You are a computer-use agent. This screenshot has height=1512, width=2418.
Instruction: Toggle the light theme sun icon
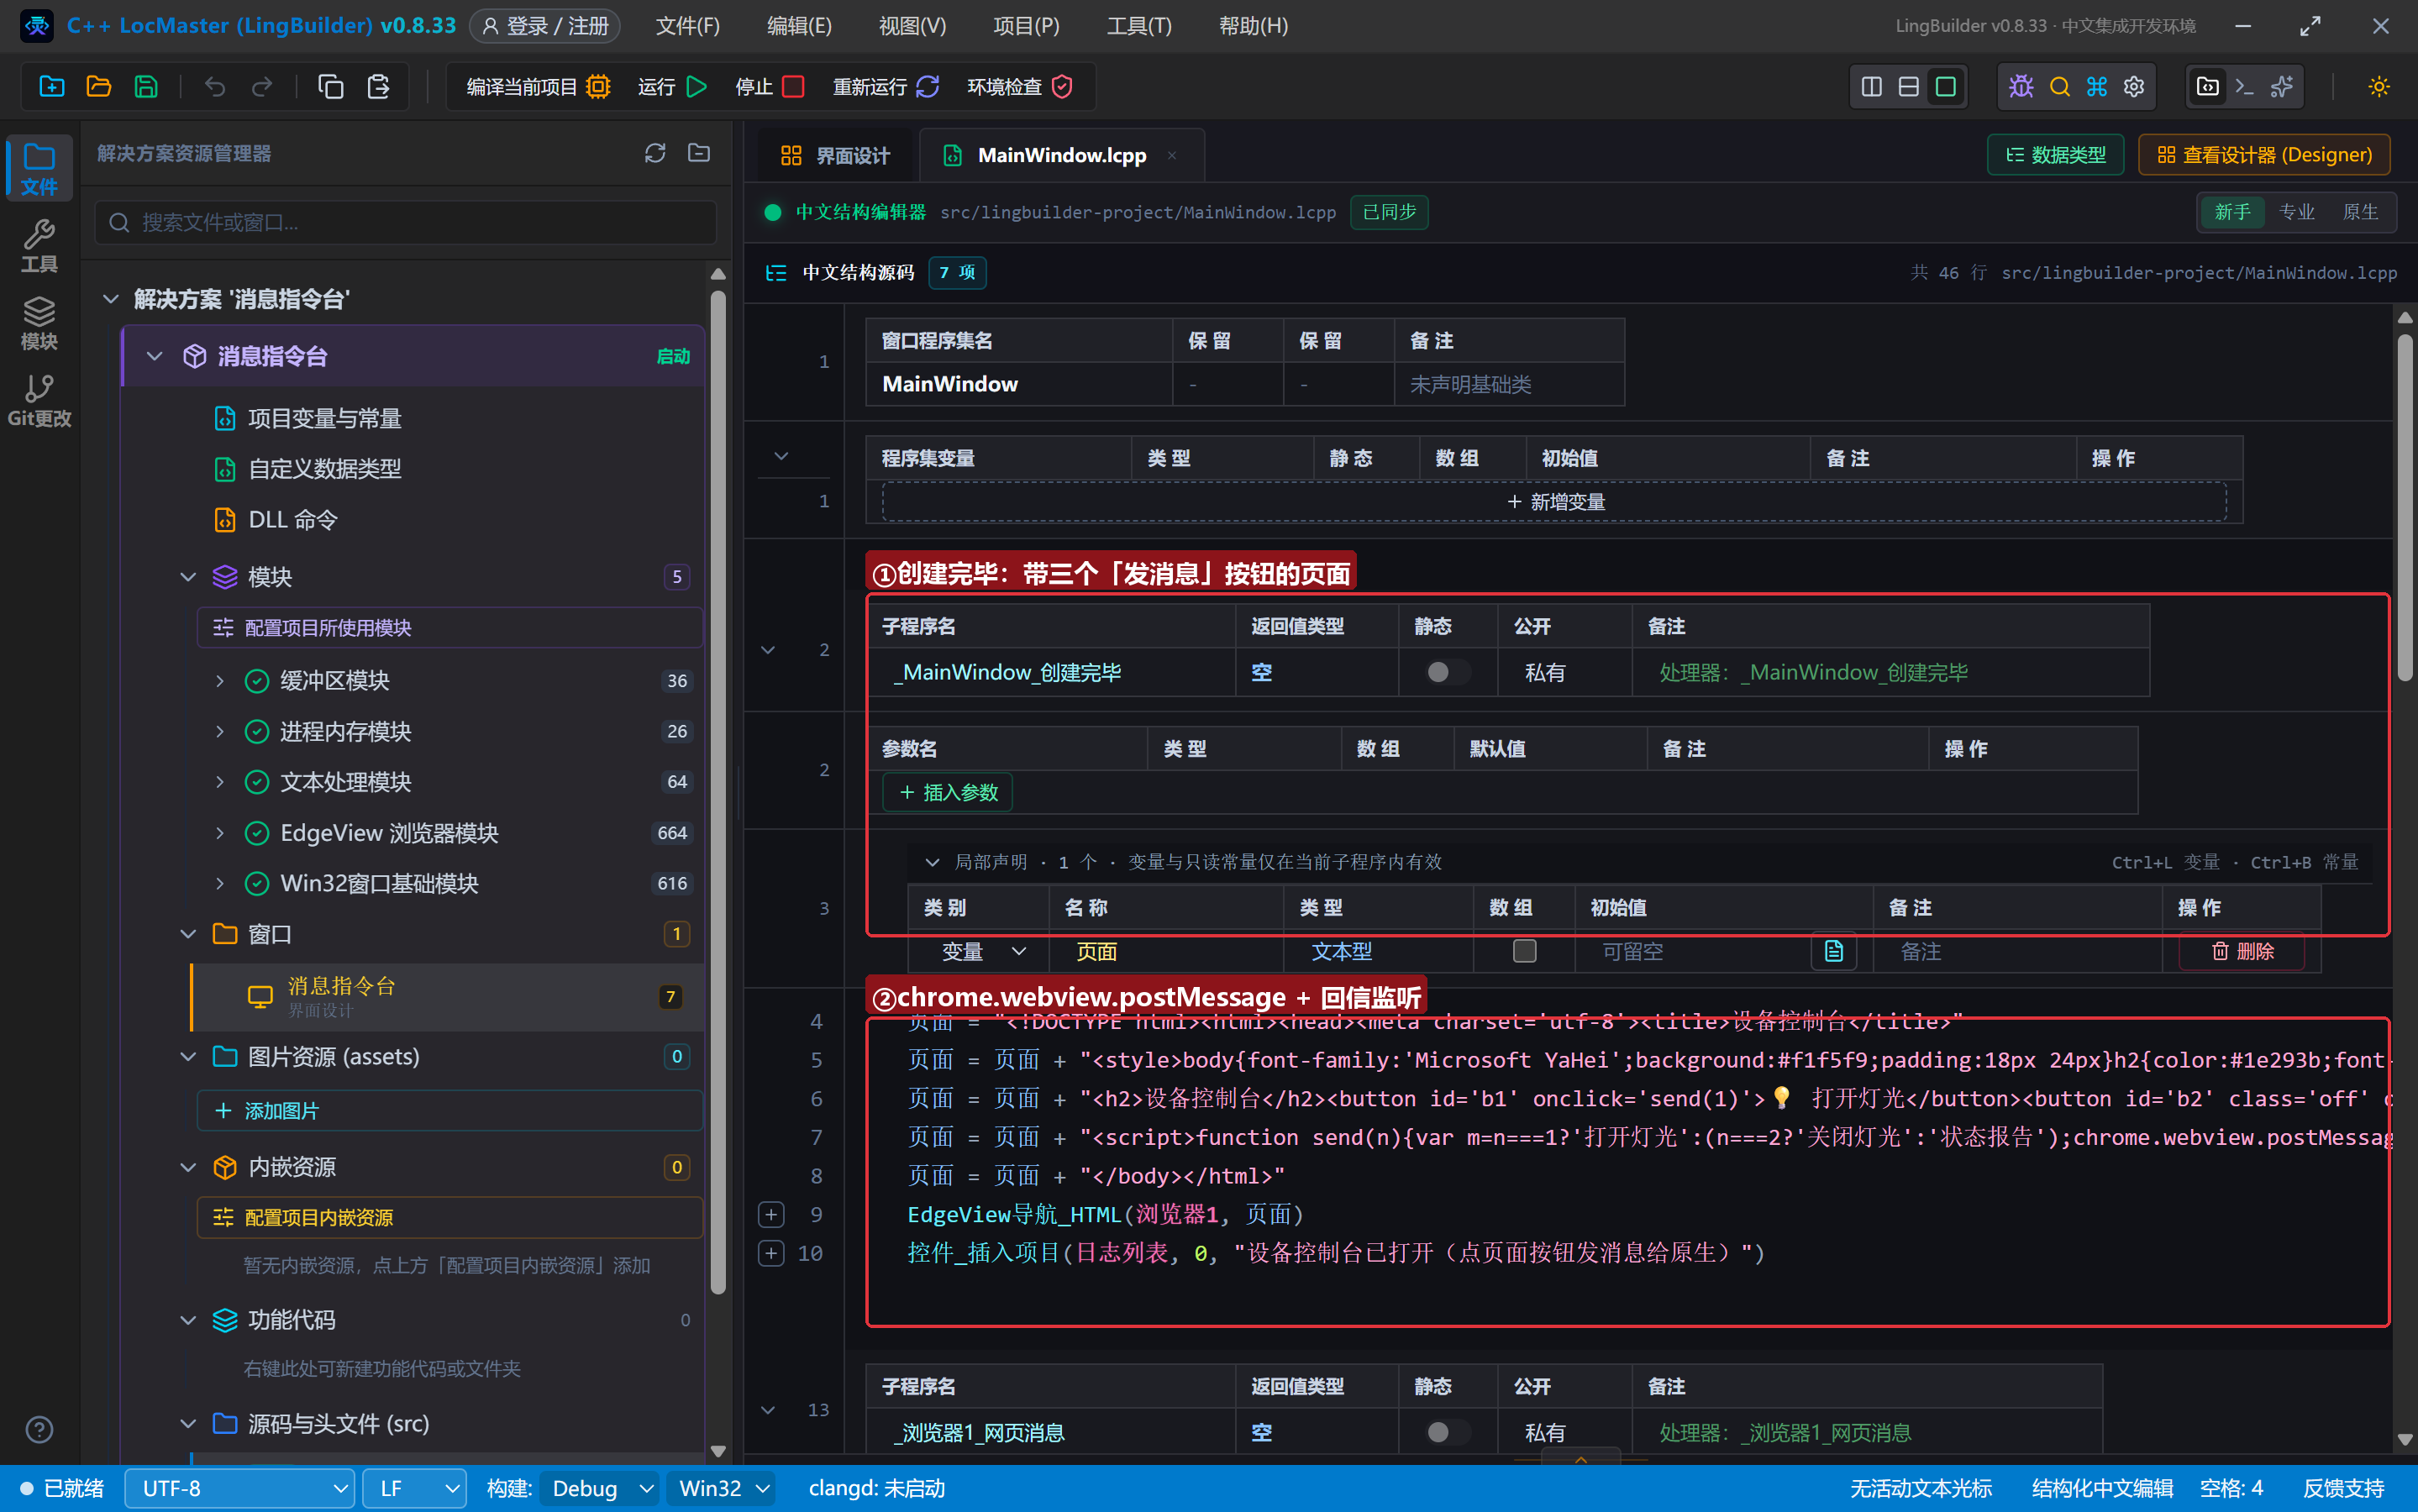pos(2379,87)
